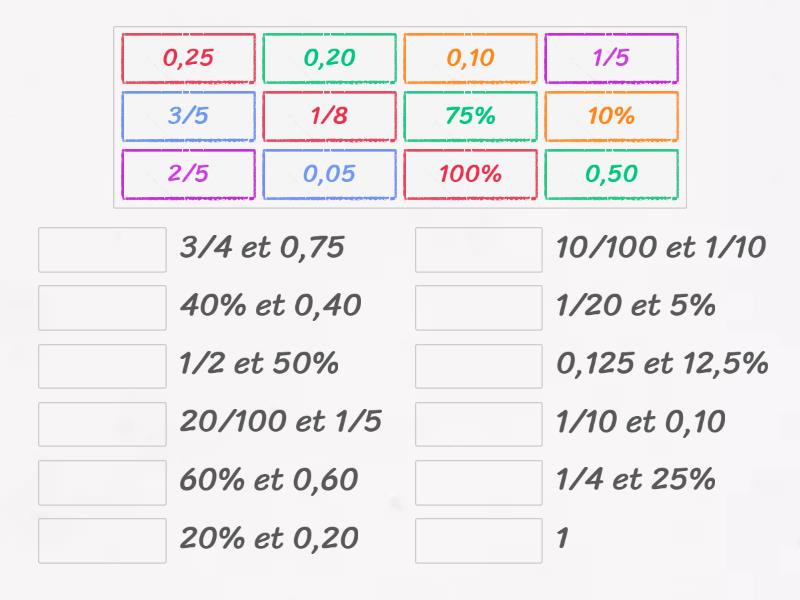Viewport: 800px width, 600px height.
Task: Select the purple 2/5 tile
Action: [188, 174]
